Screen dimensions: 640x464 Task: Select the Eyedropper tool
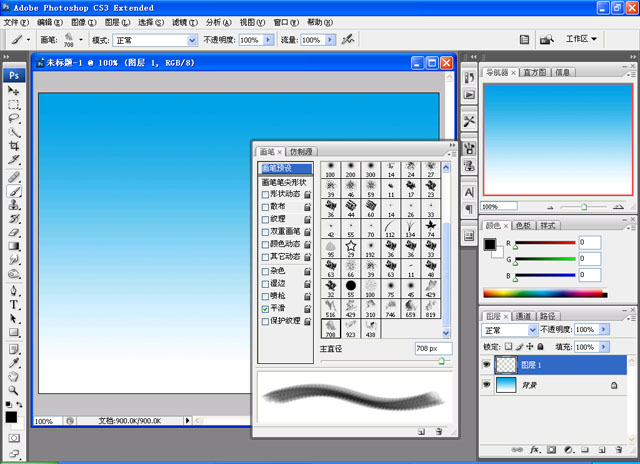tap(14, 363)
